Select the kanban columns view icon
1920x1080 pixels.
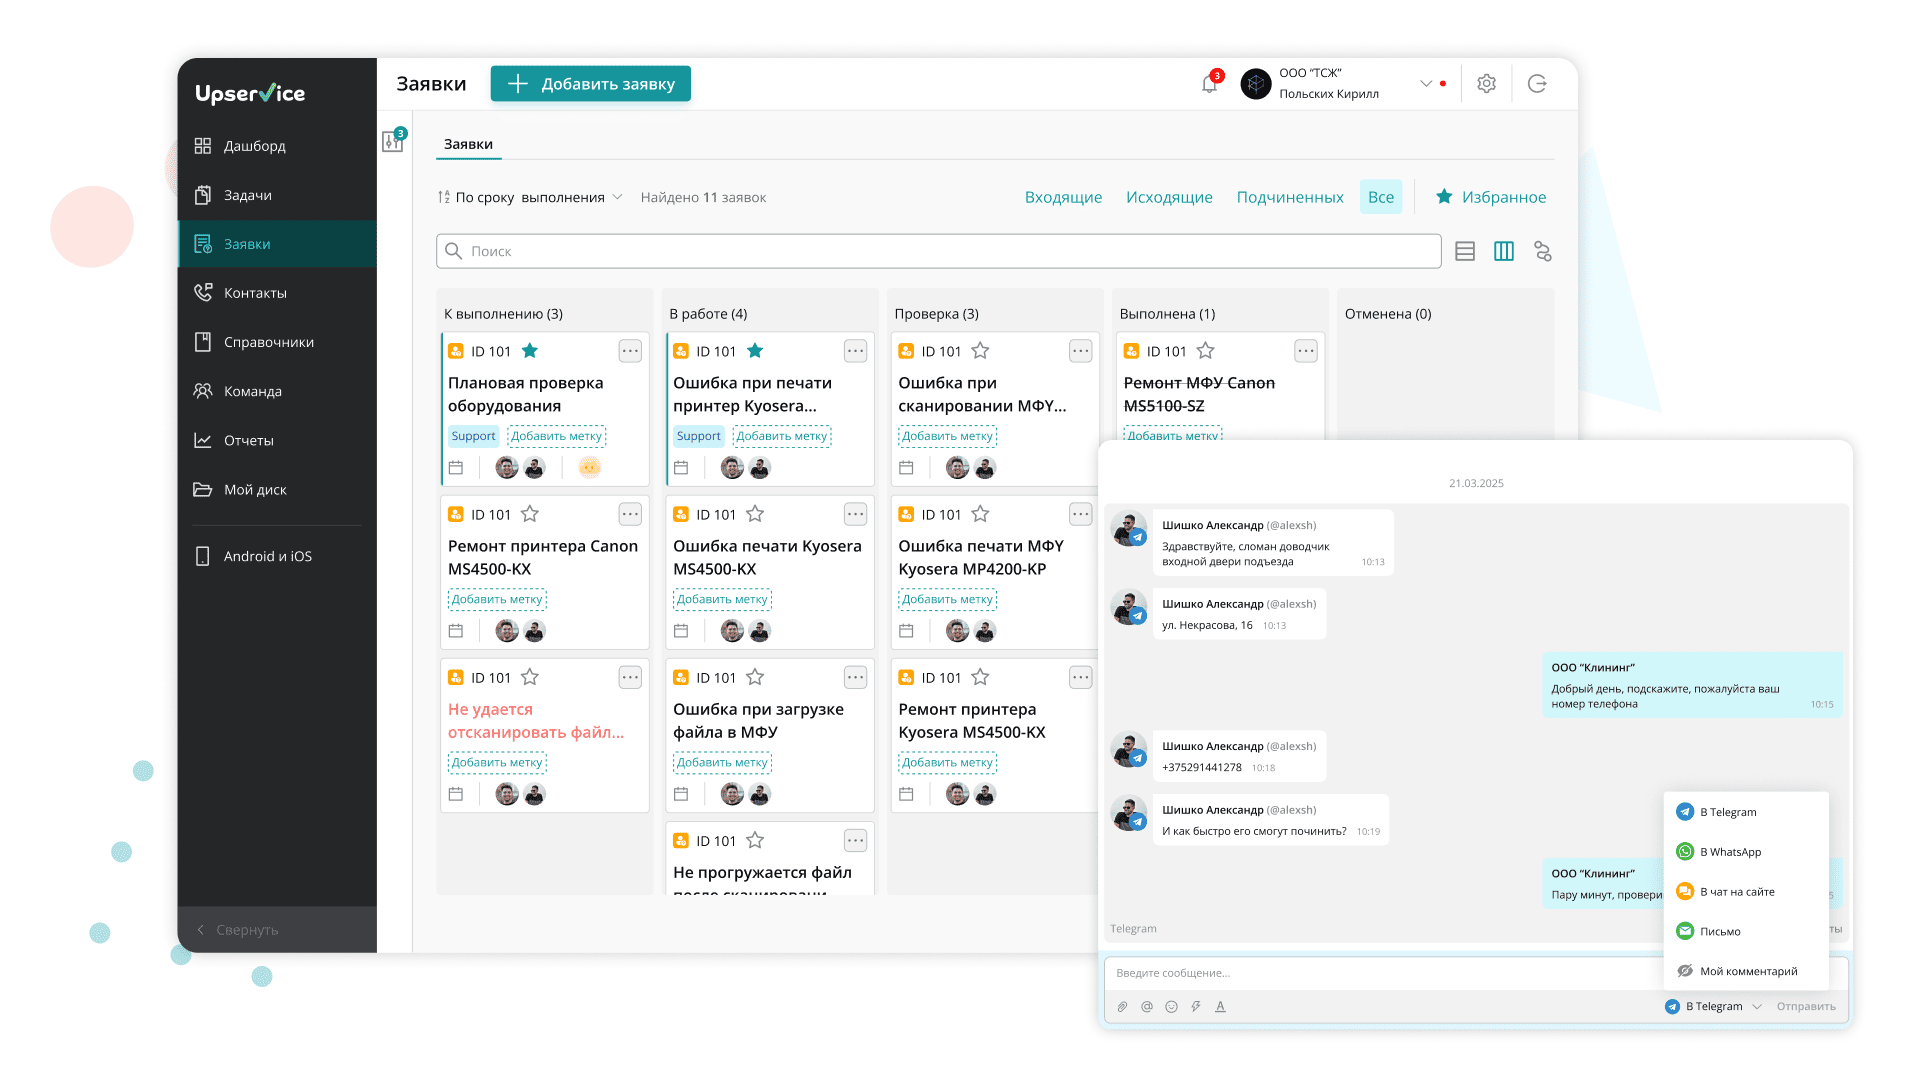click(x=1504, y=251)
